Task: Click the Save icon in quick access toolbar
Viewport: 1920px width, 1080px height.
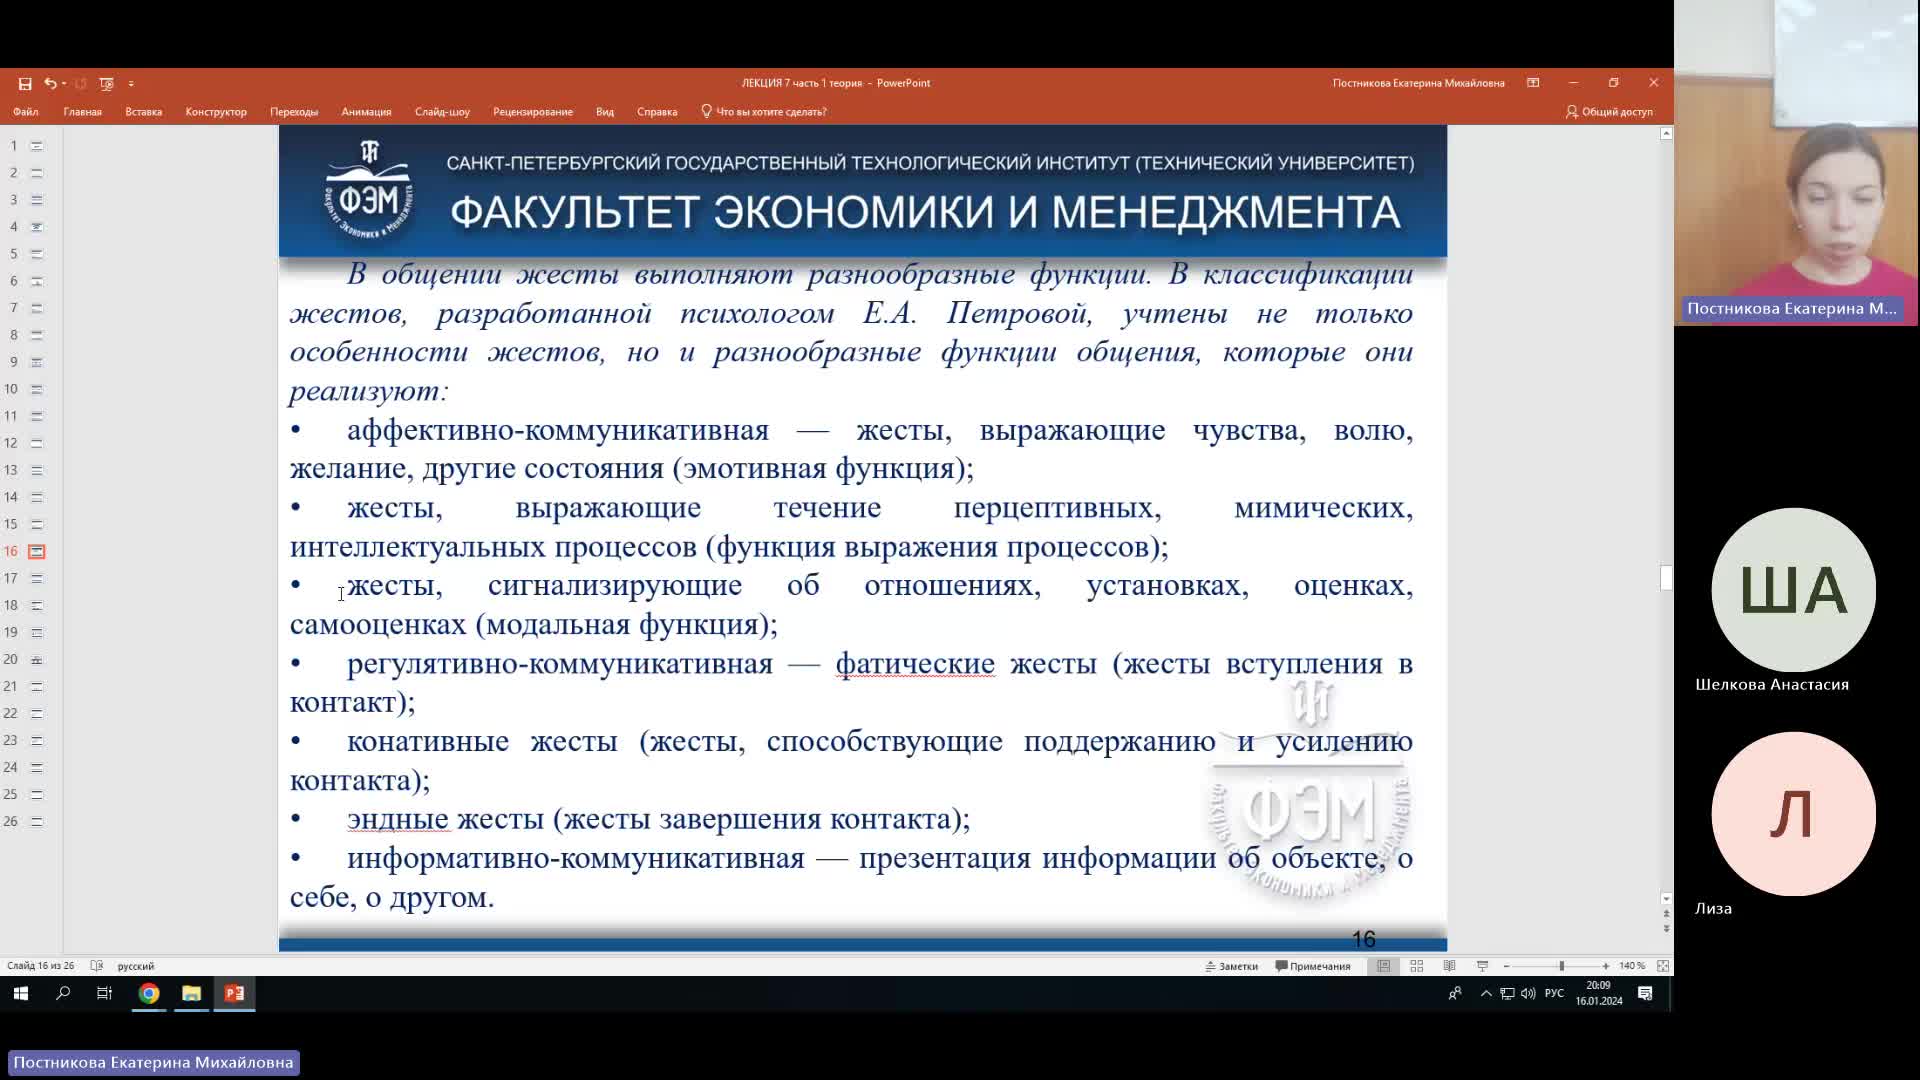Action: [25, 83]
